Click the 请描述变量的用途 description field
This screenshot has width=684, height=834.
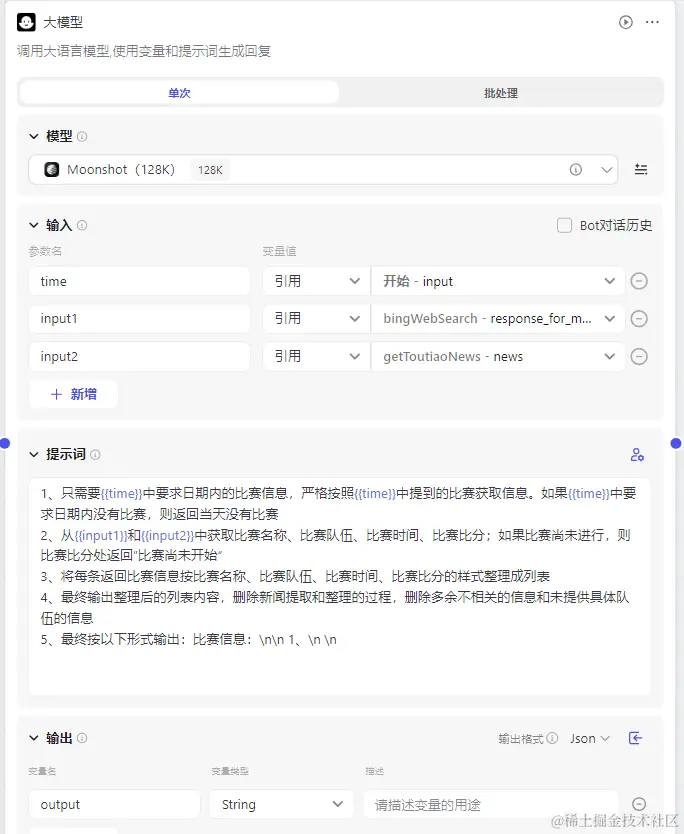[x=491, y=804]
